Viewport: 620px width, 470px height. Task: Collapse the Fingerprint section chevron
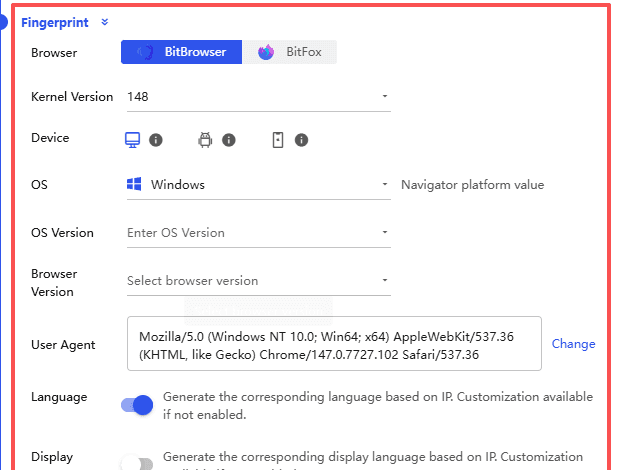(105, 22)
